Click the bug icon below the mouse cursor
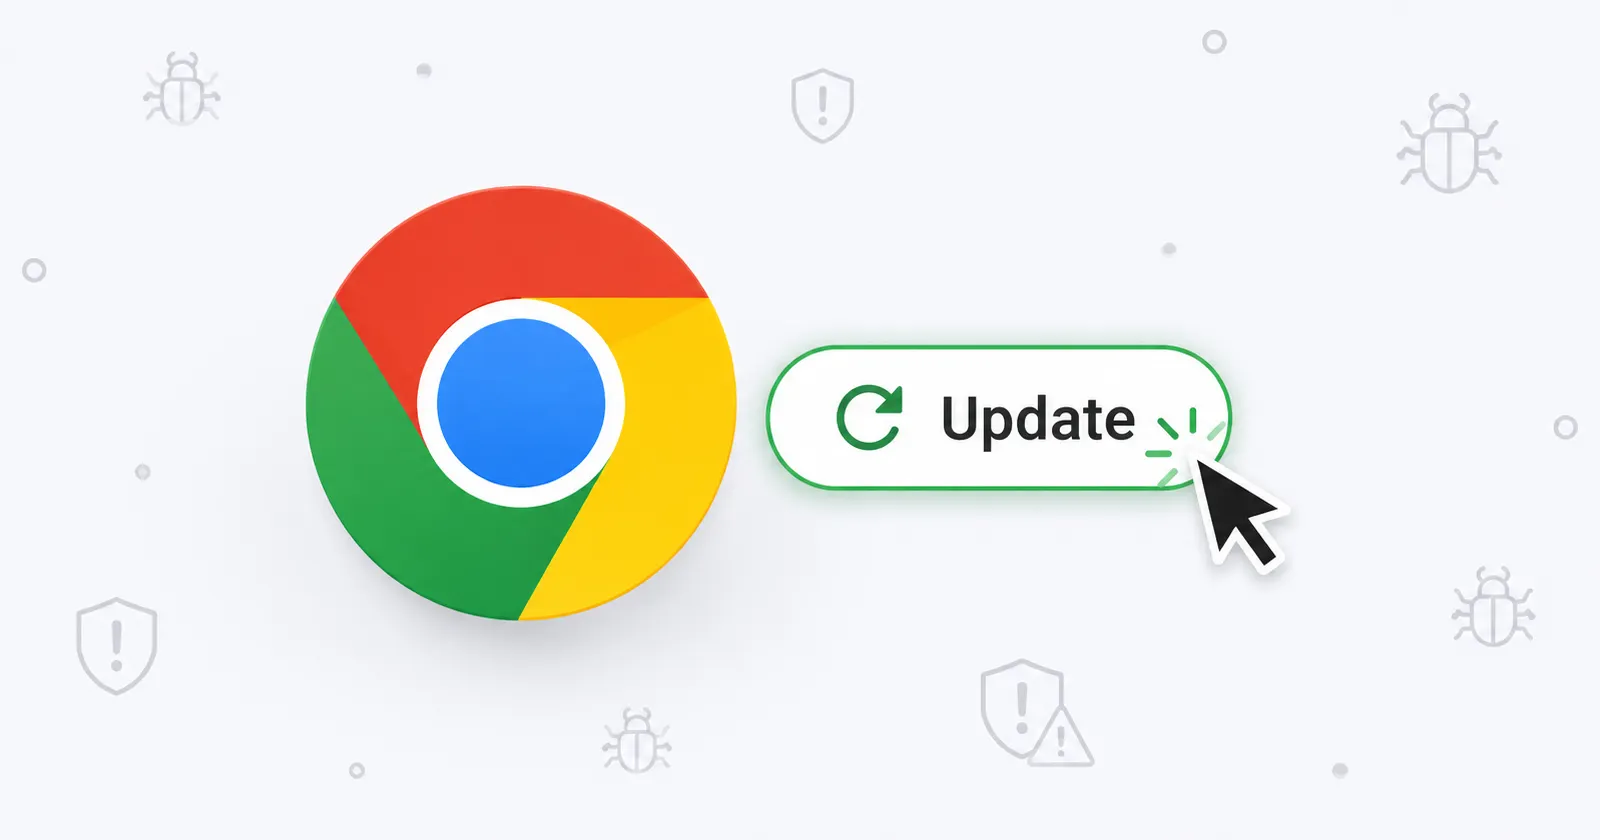The height and width of the screenshot is (840, 1600). tap(1493, 606)
